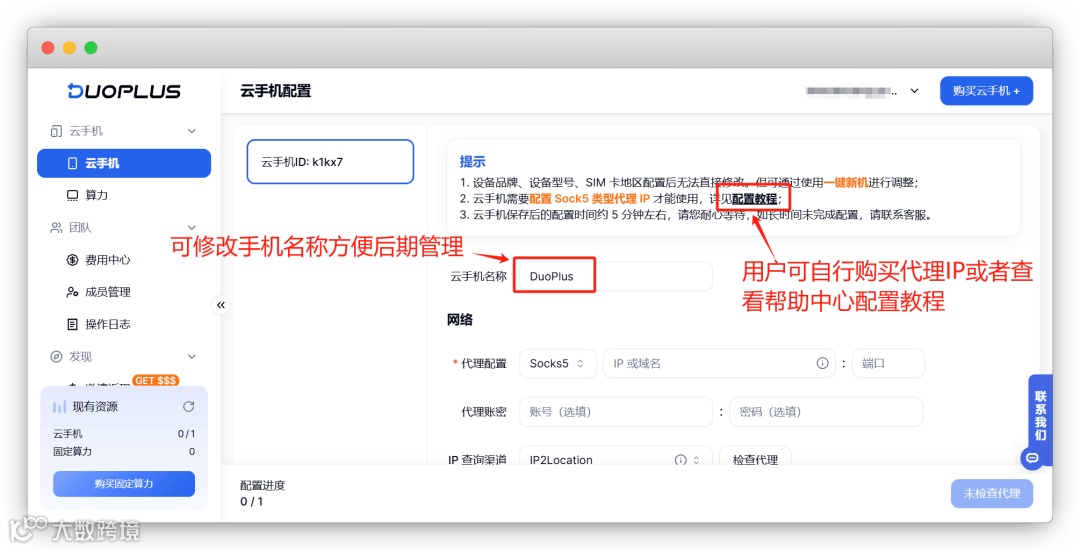
Task: Click the 费用中心 dollar icon
Action: point(72,260)
